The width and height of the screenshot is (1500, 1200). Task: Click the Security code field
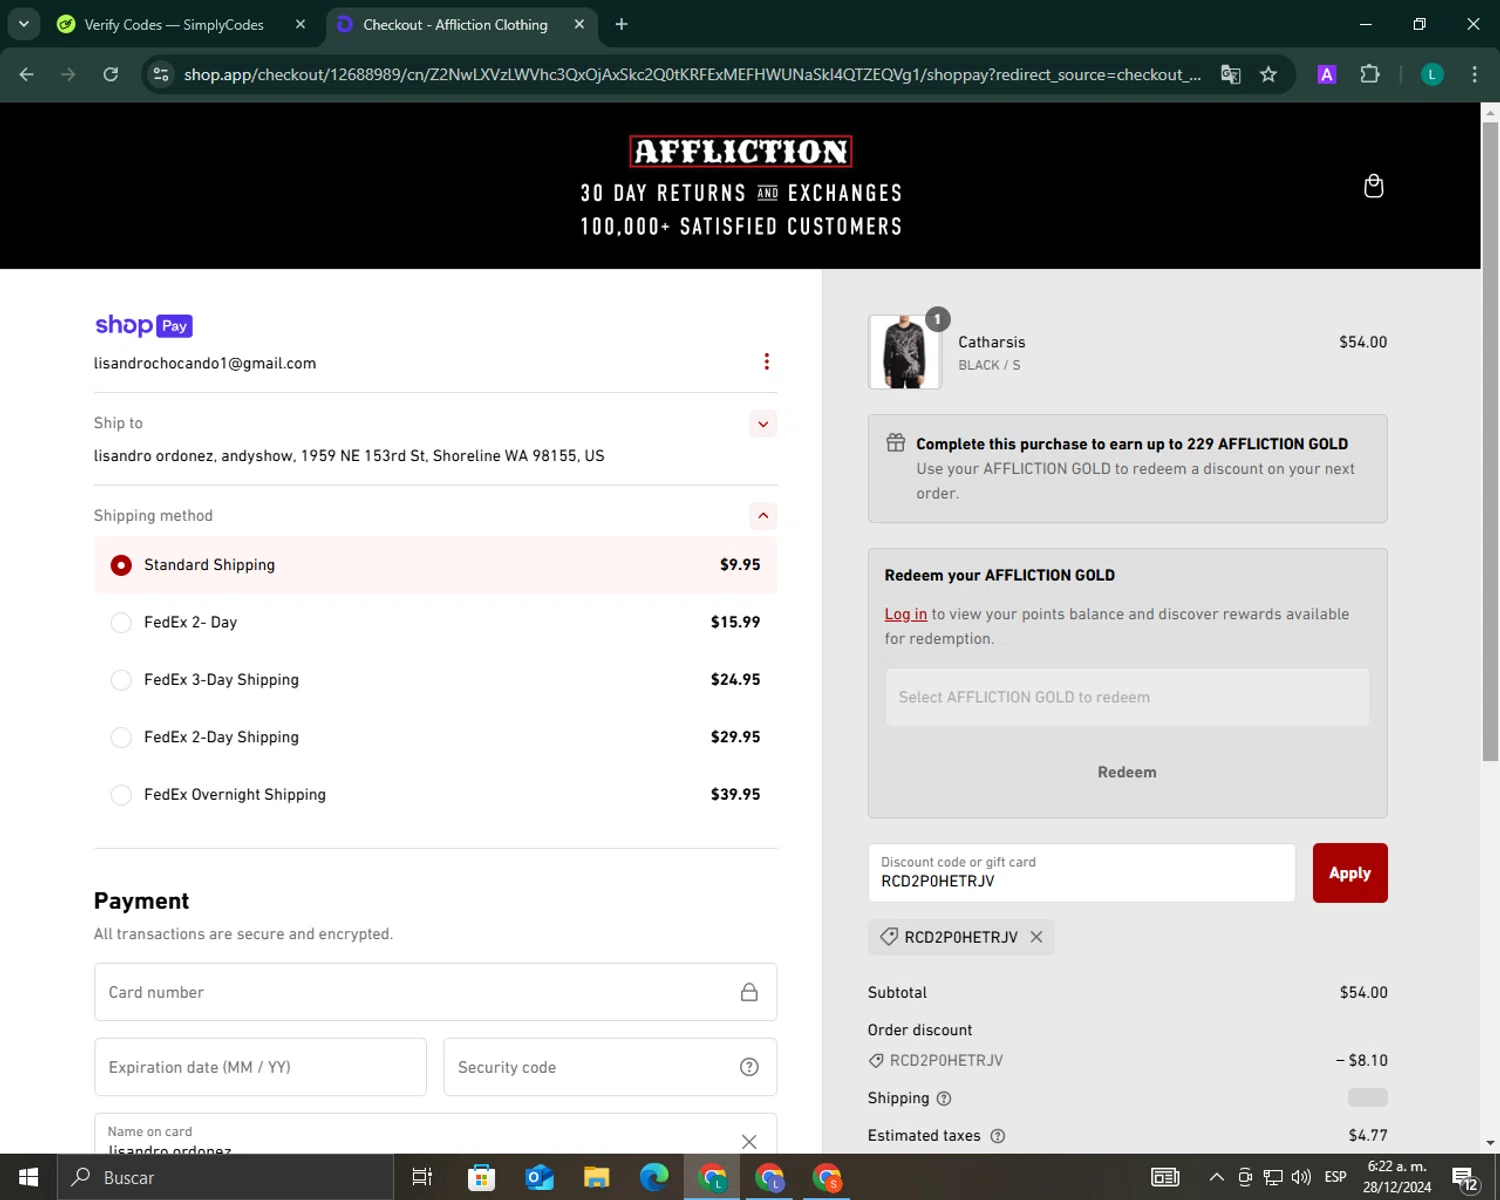click(x=610, y=1067)
